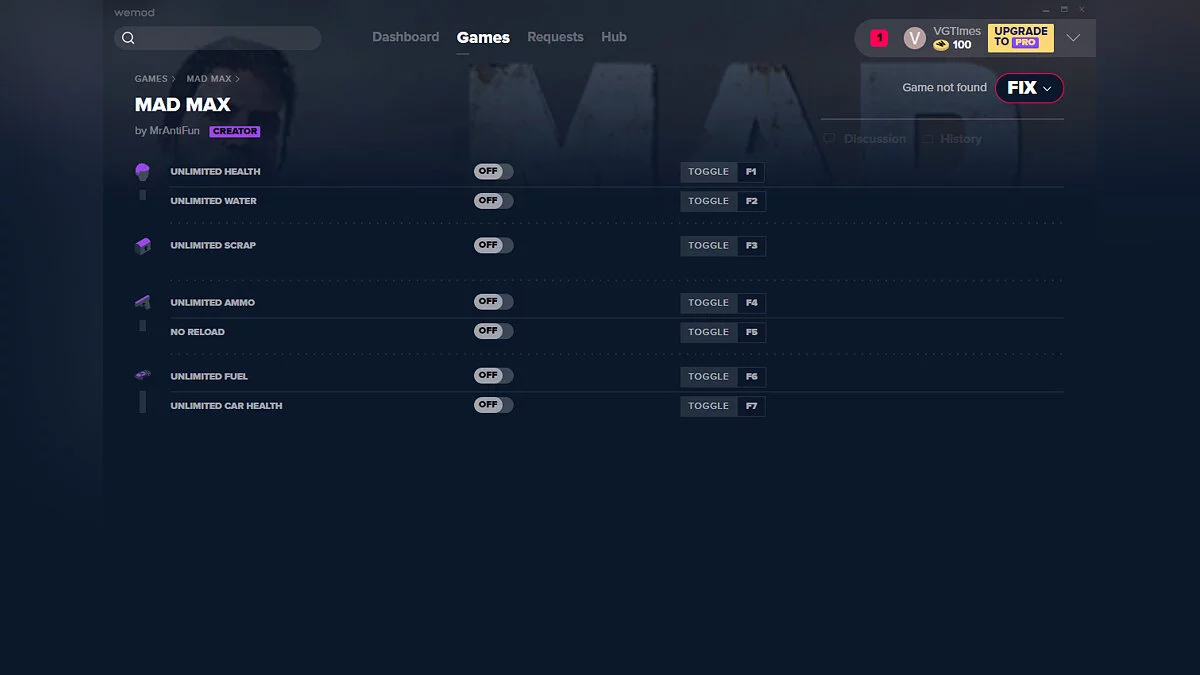Image resolution: width=1200 pixels, height=675 pixels.
Task: Open the FIX dropdown button
Action: pos(1029,88)
